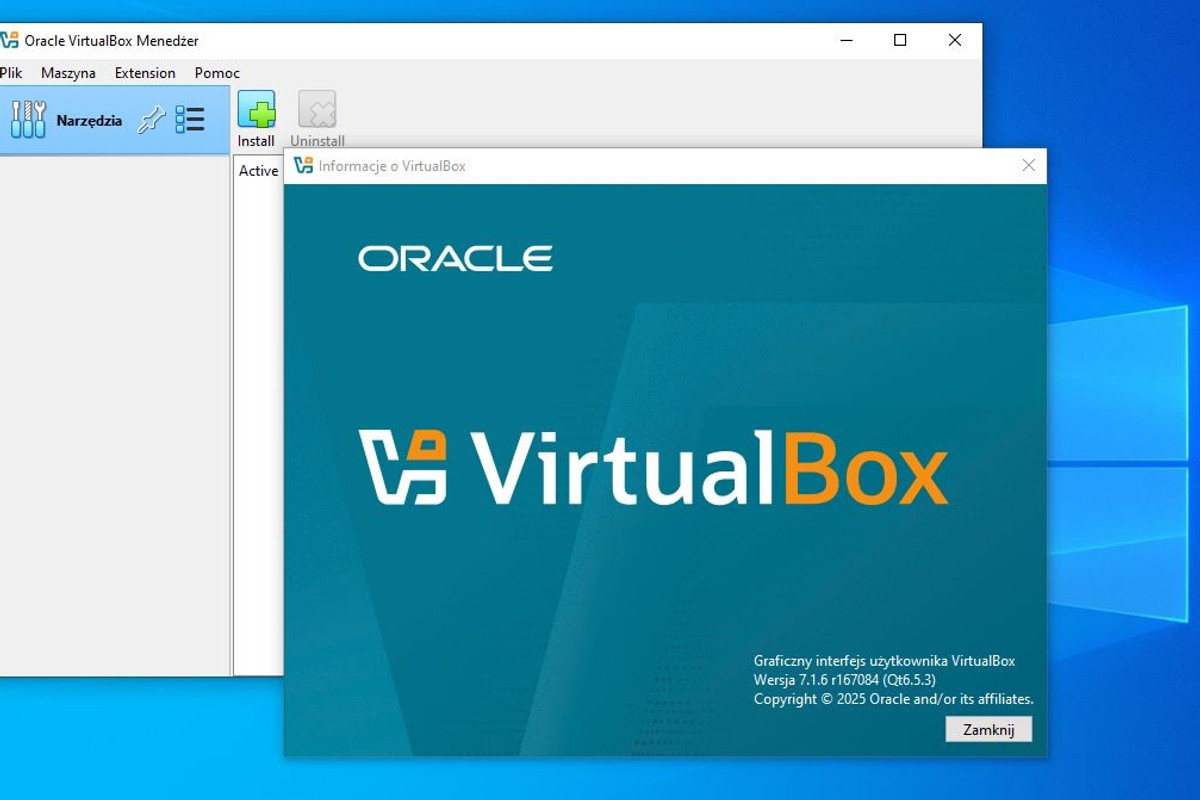1200x800 pixels.
Task: Click the green Install extension icon
Action: click(256, 108)
